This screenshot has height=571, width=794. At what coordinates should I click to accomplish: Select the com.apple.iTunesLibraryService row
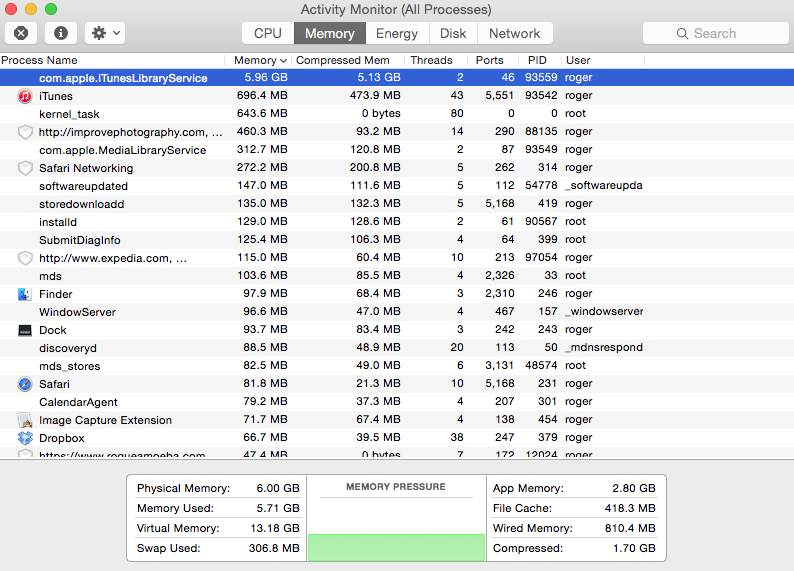[397, 77]
